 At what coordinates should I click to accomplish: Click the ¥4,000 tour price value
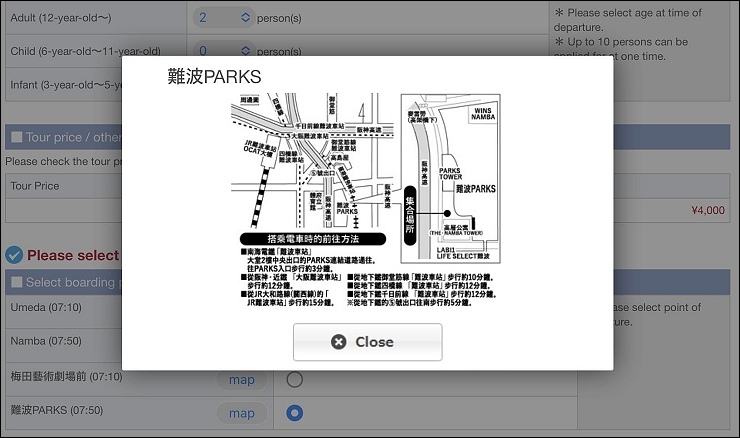(708, 210)
